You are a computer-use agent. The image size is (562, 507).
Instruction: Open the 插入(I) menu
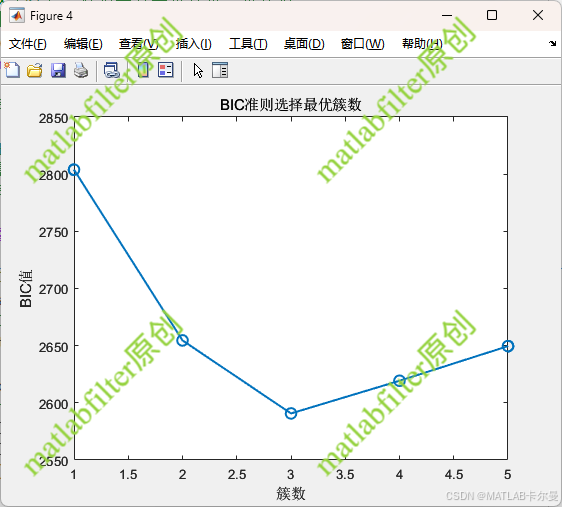pyautogui.click(x=194, y=44)
